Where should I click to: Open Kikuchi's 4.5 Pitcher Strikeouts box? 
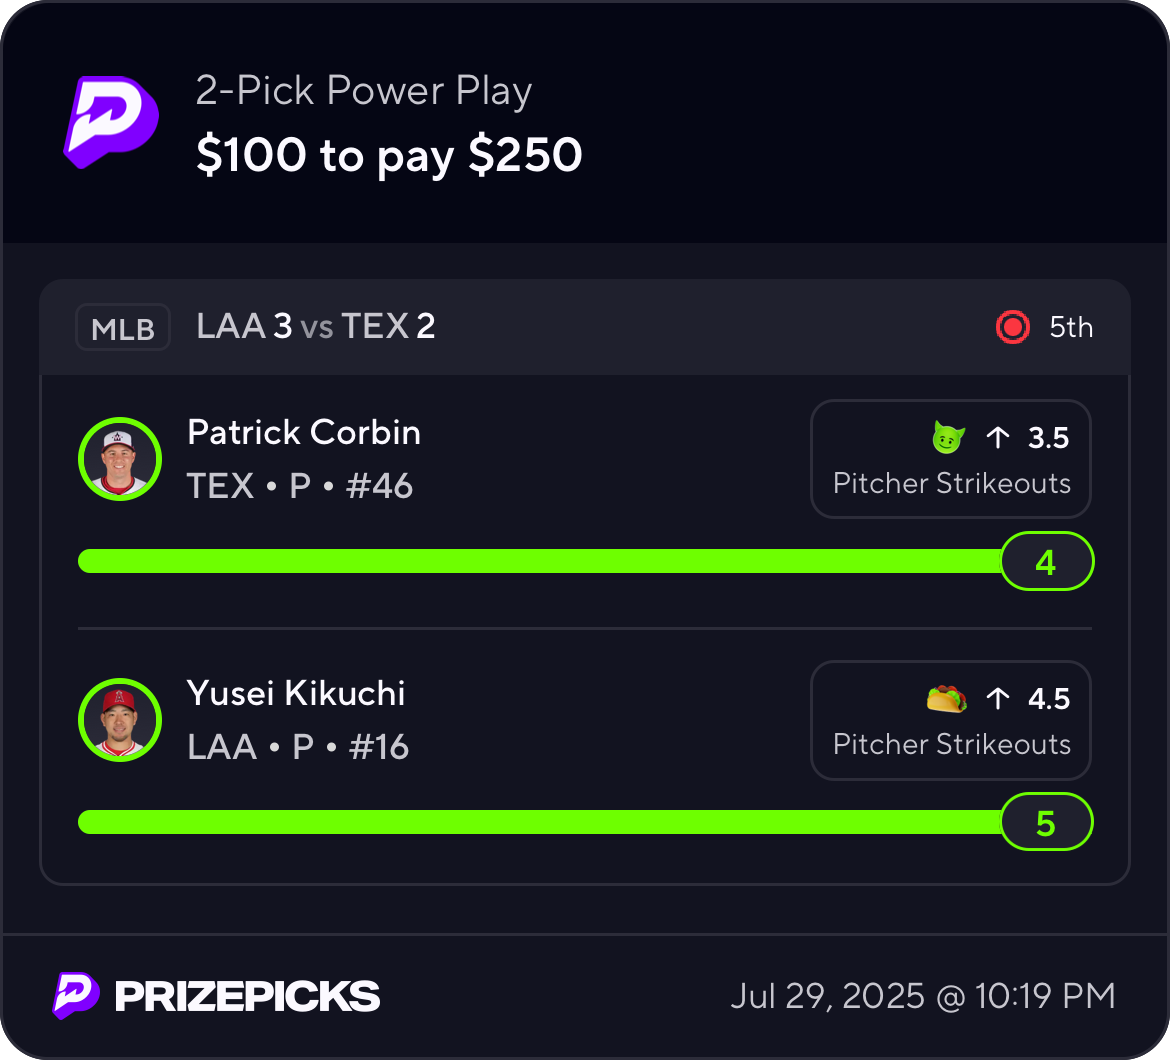coord(951,720)
